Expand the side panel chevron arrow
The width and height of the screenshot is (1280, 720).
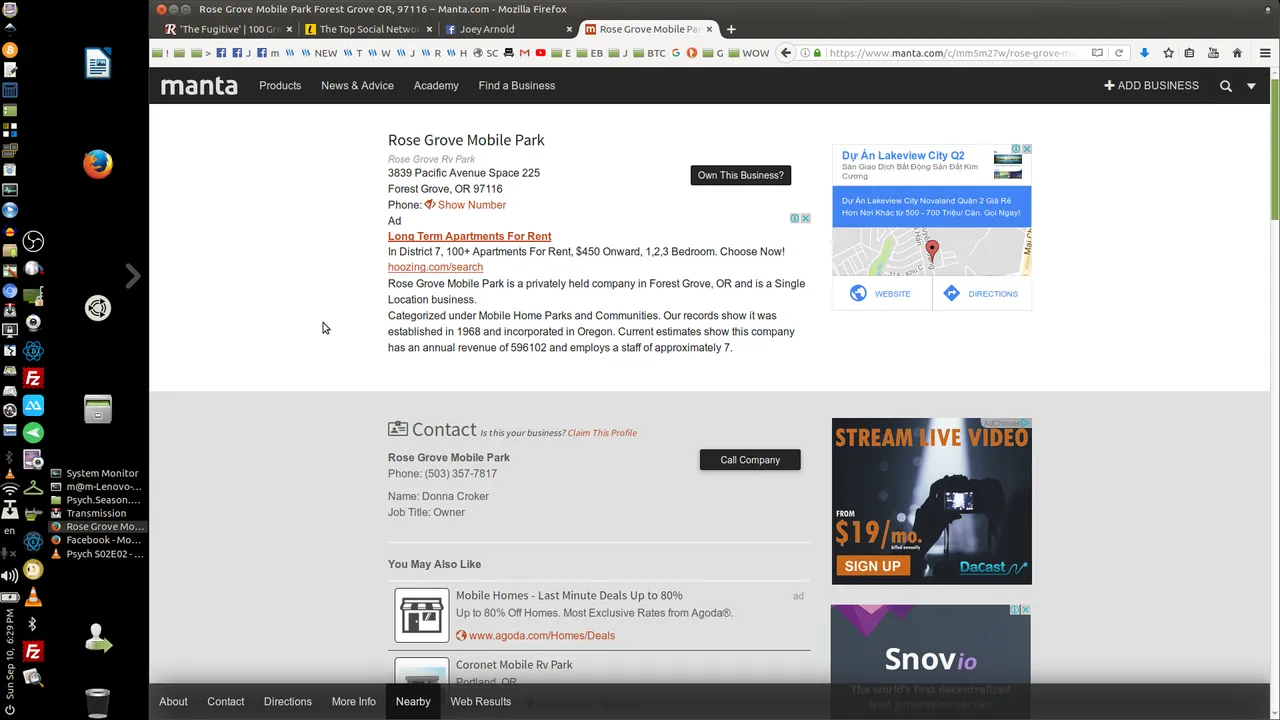[x=133, y=276]
